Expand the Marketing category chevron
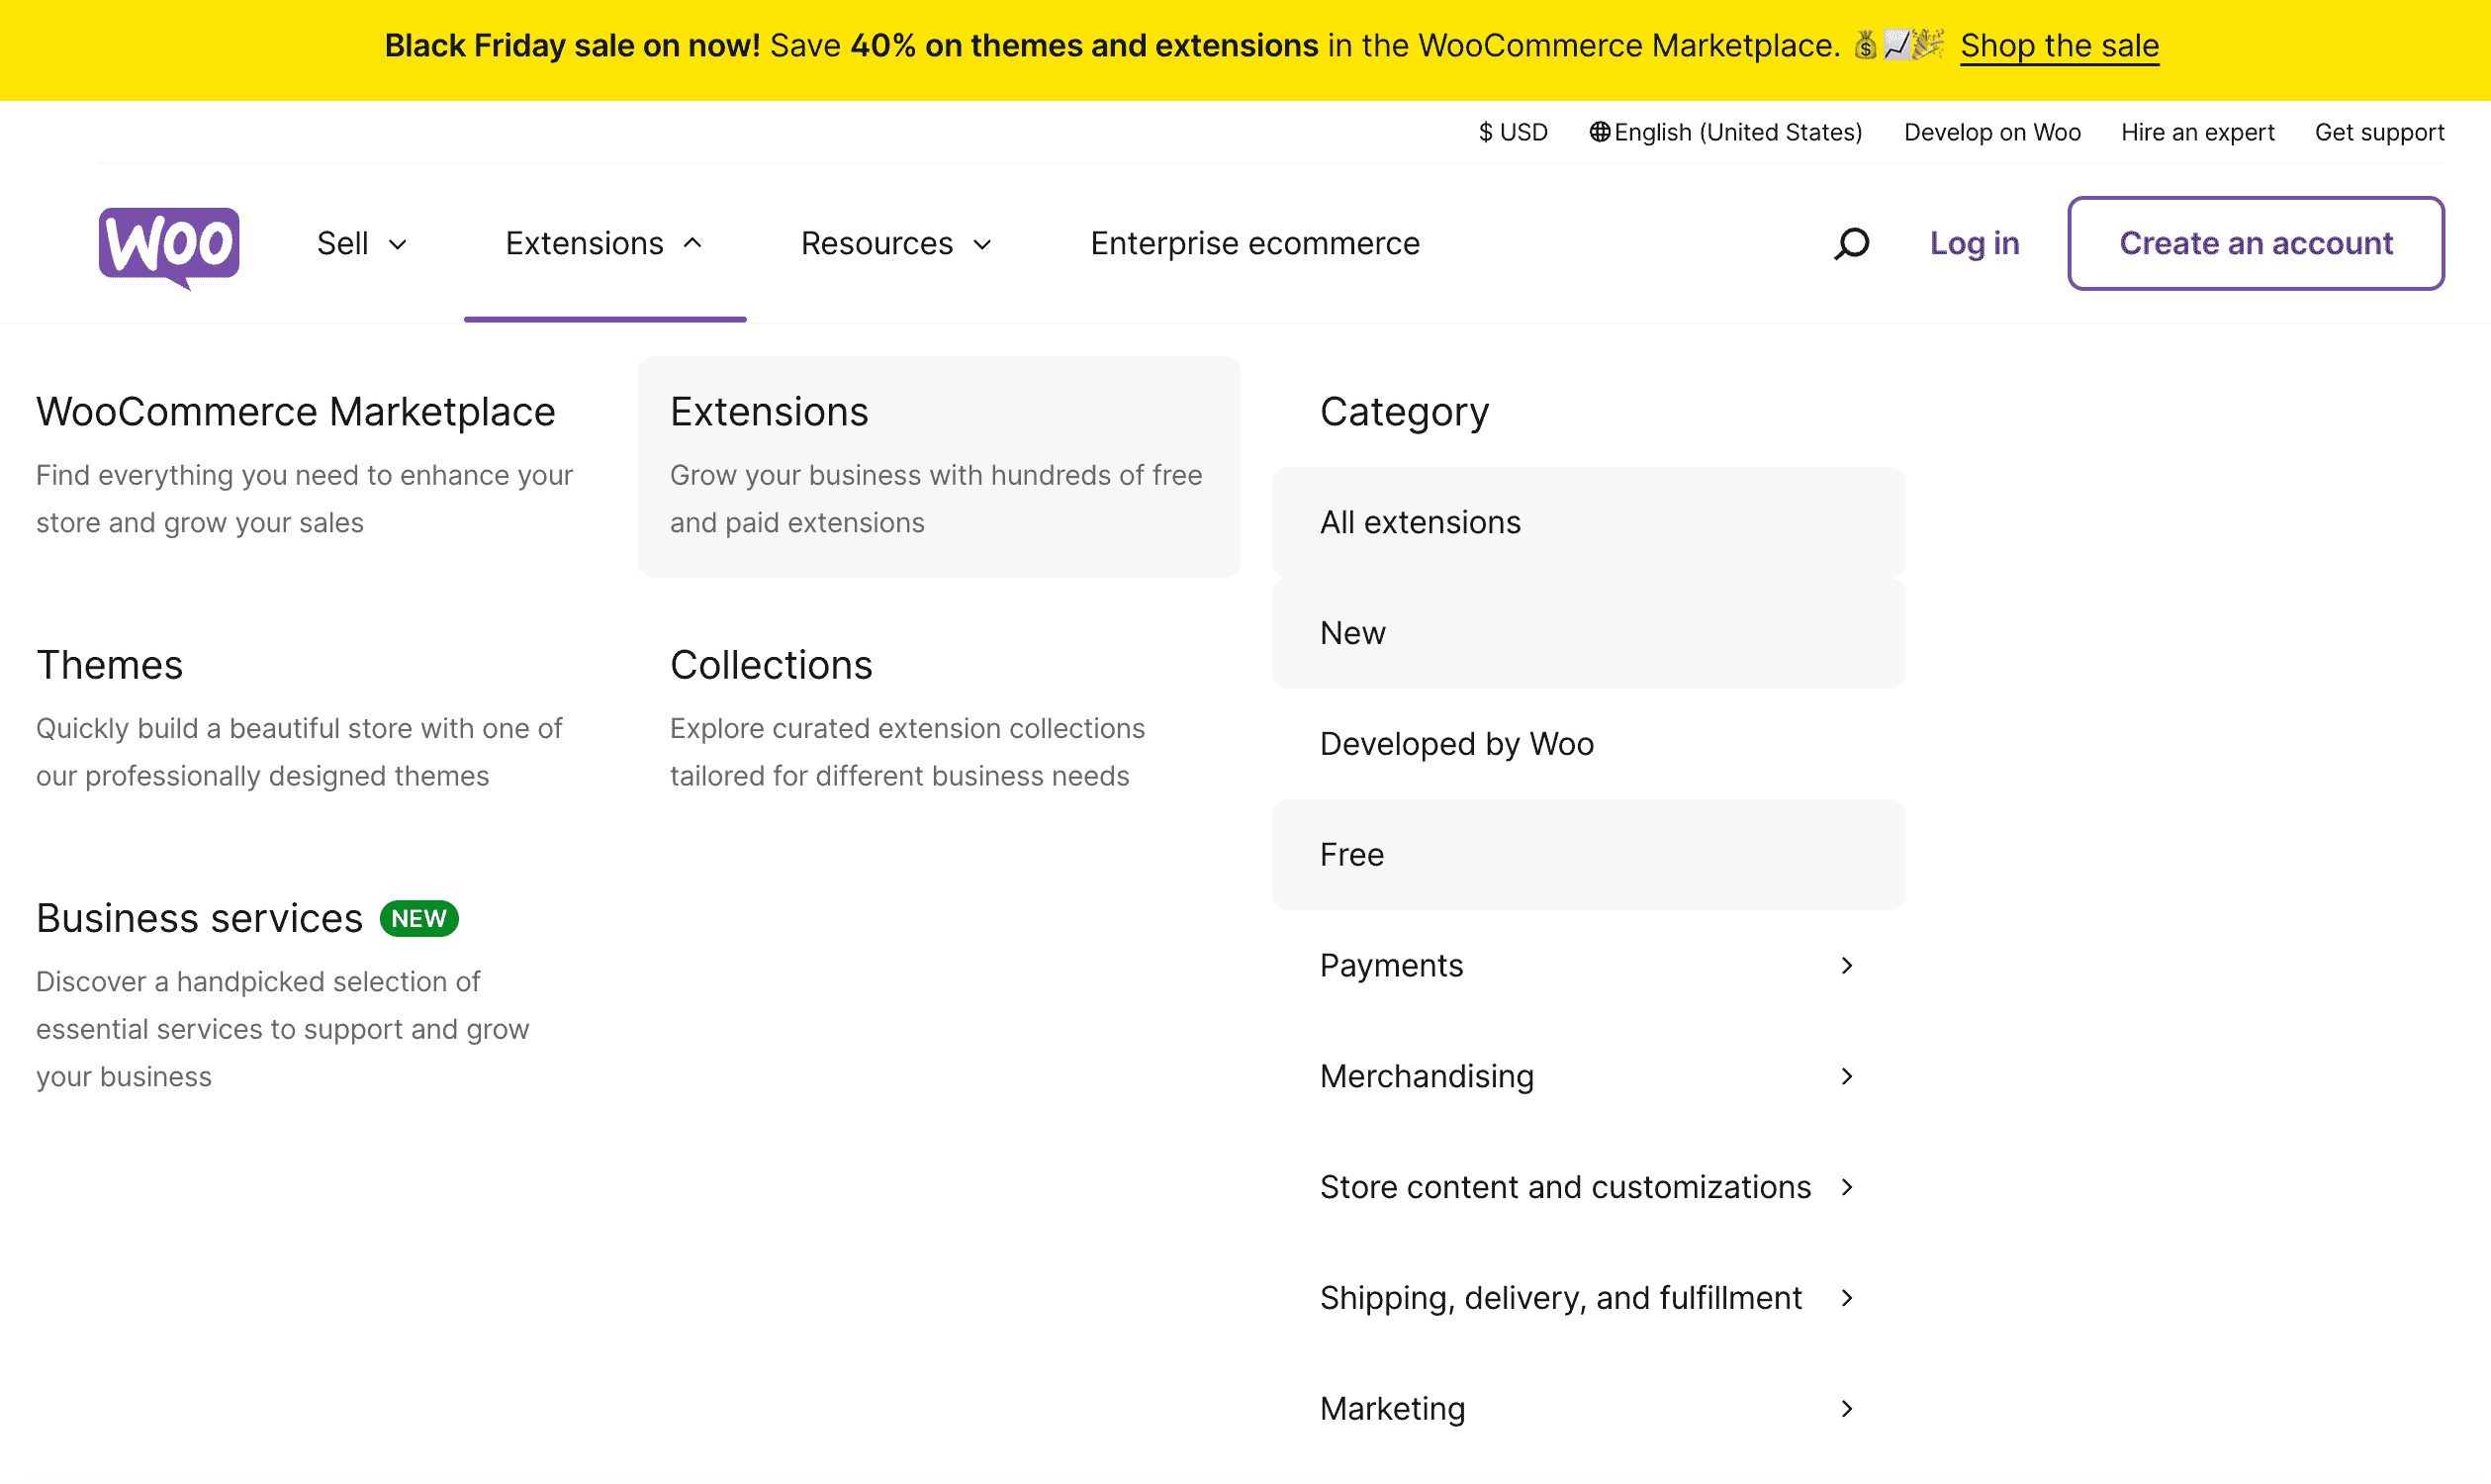 [x=1846, y=1409]
